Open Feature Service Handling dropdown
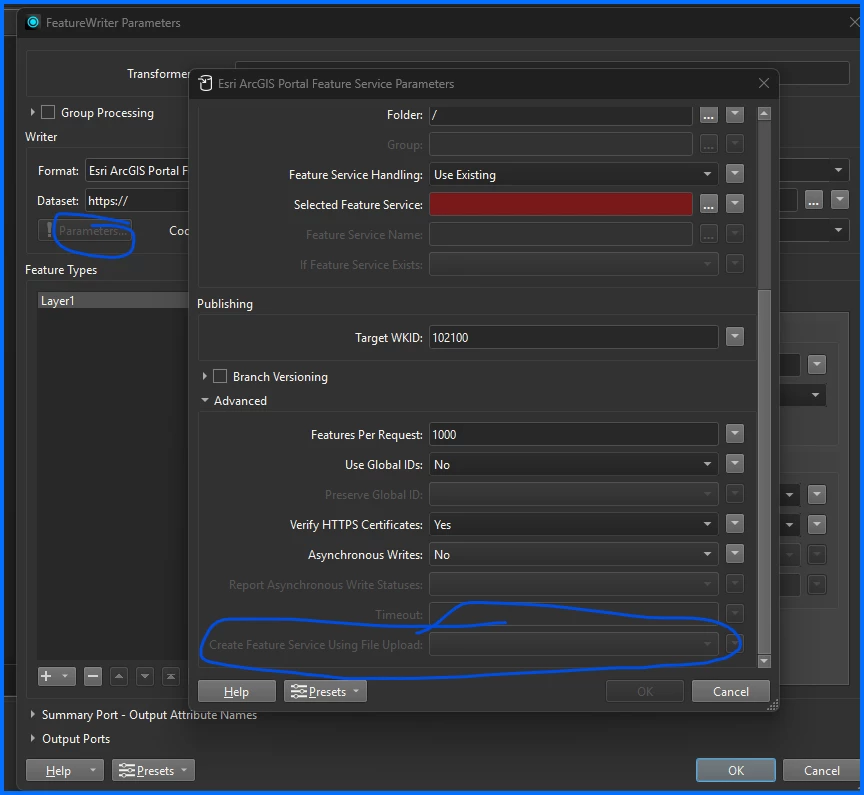The image size is (864, 795). coord(574,175)
